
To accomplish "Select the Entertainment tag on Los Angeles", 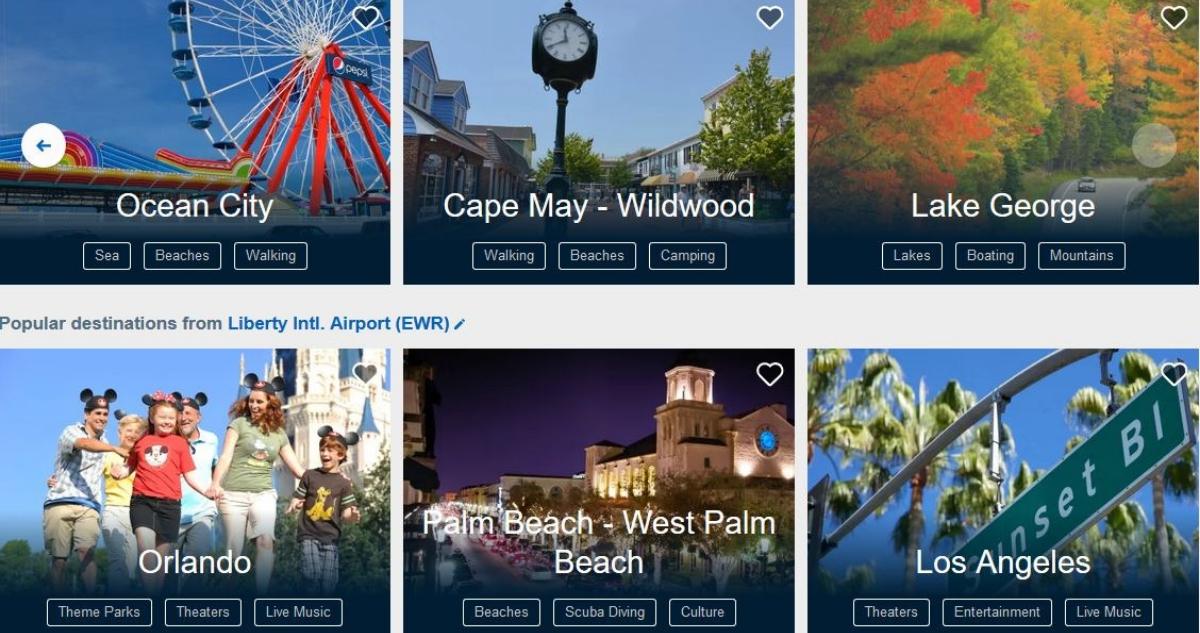I will pos(997,612).
